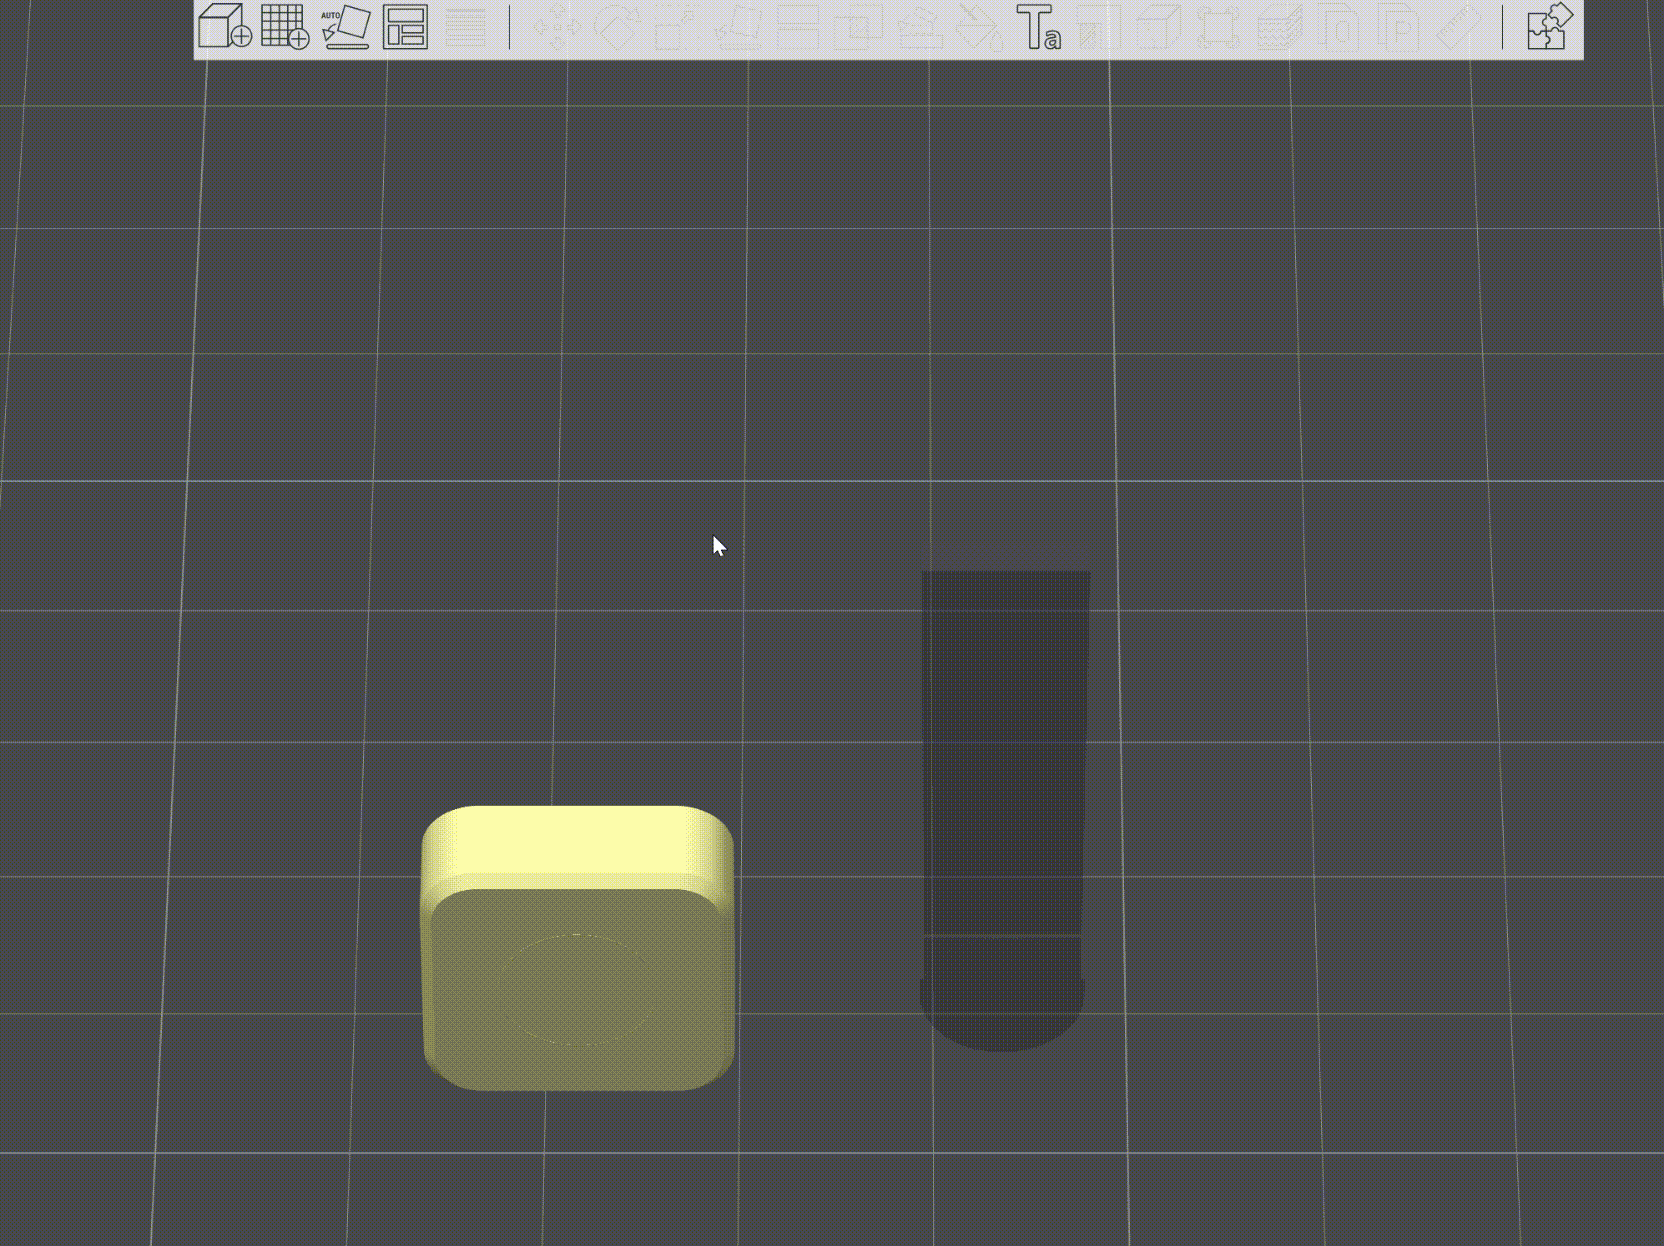Select the yellow rounded box object
1664x1246 pixels.
578,948
